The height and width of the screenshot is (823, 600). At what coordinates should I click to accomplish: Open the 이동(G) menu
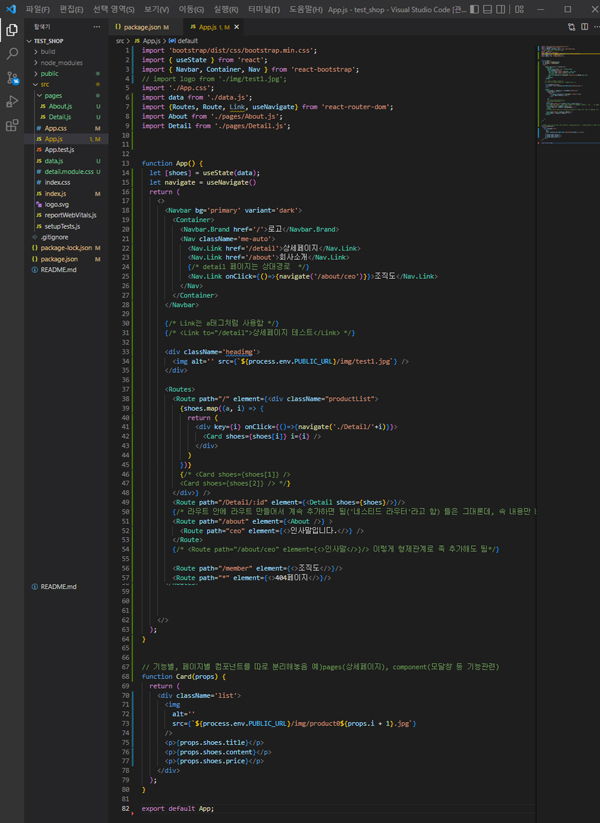(x=191, y=9)
